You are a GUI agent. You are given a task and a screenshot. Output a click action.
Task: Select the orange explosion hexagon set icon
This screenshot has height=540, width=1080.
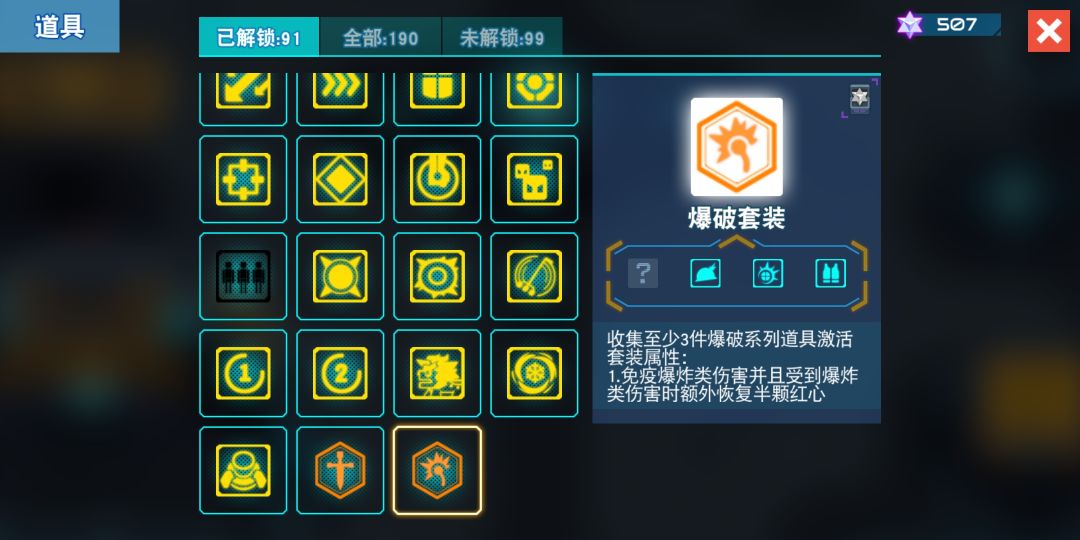pyautogui.click(x=437, y=470)
